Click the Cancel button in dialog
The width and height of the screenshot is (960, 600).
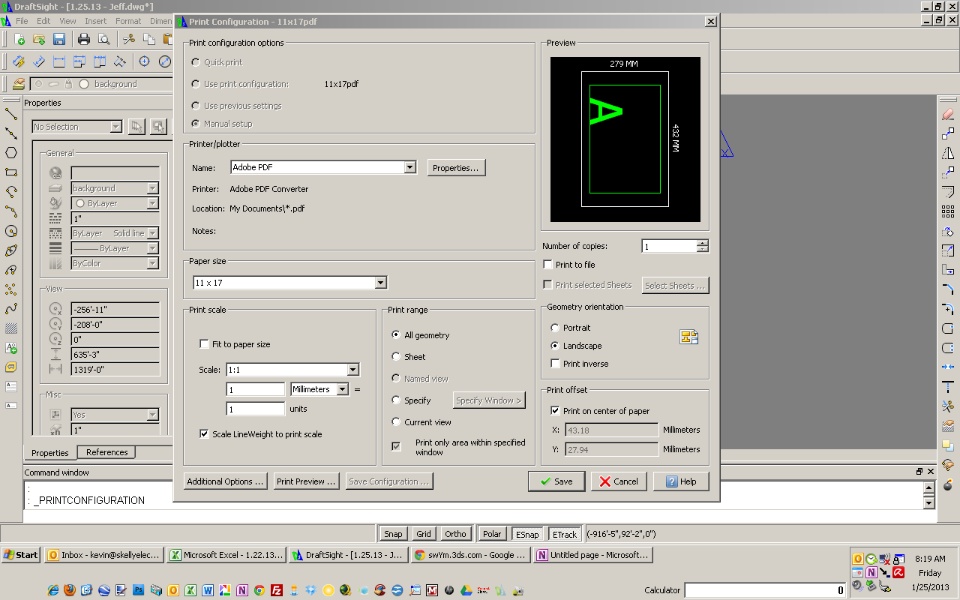619,481
